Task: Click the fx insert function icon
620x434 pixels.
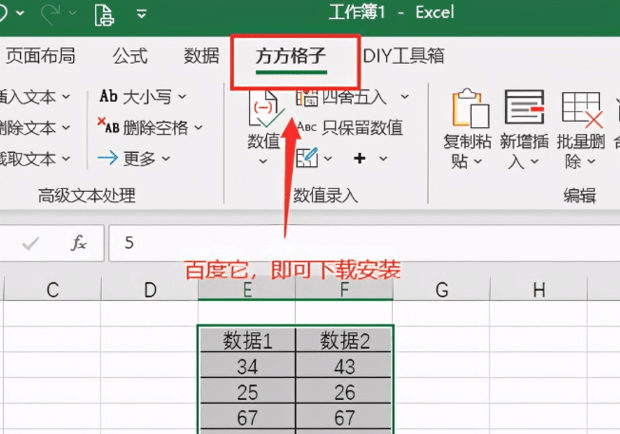Action: pyautogui.click(x=79, y=243)
